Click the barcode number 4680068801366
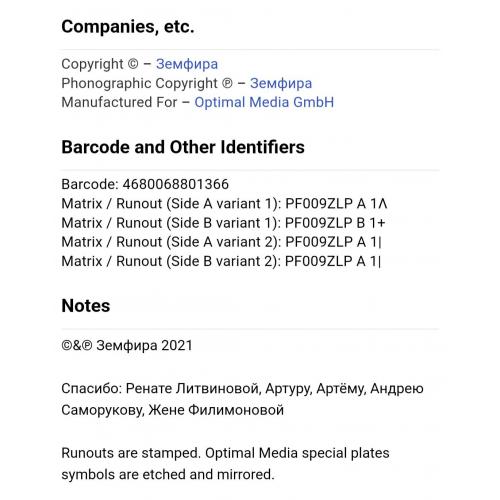 click(x=176, y=184)
